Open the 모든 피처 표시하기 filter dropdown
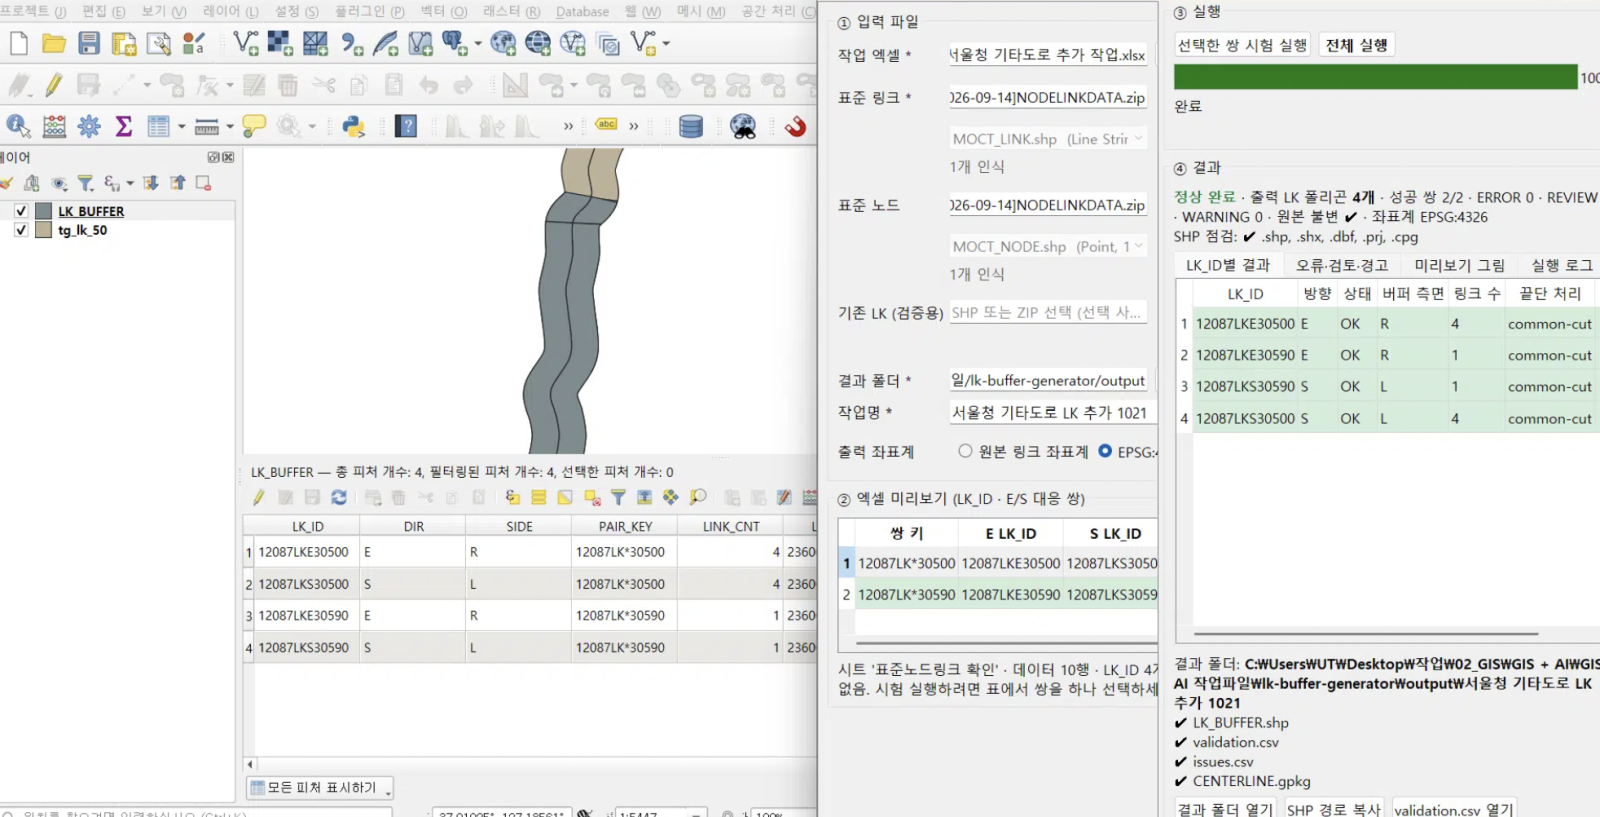The height and width of the screenshot is (817, 1600). [x=320, y=788]
